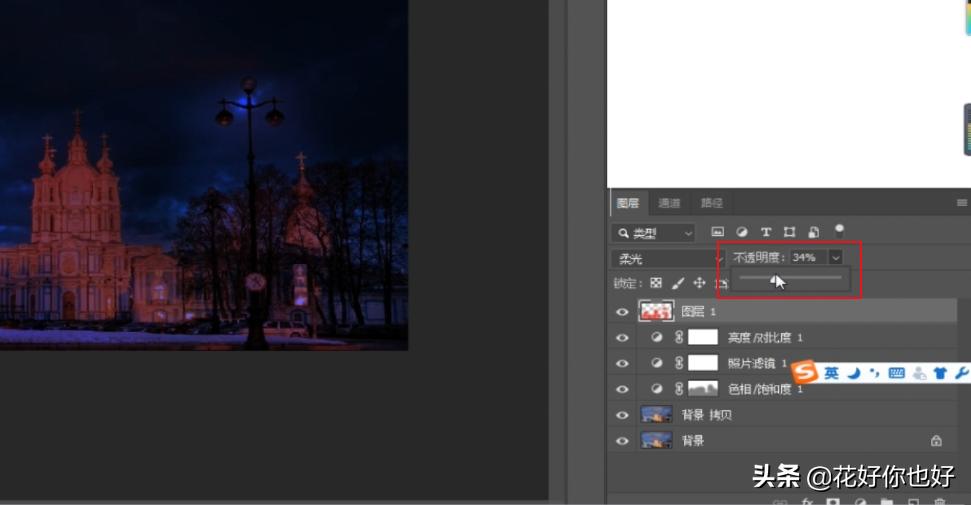Filter layers by adjustment layer type
The height and width of the screenshot is (505, 971).
pyautogui.click(x=742, y=232)
